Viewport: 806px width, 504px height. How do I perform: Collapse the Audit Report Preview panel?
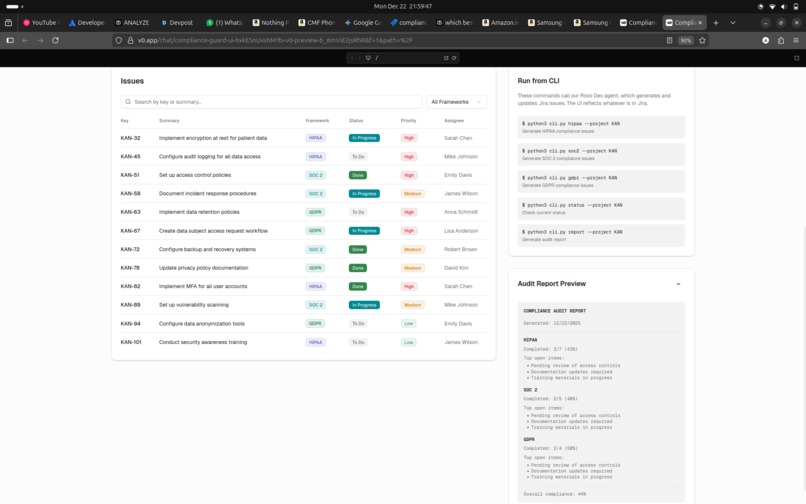tap(678, 284)
